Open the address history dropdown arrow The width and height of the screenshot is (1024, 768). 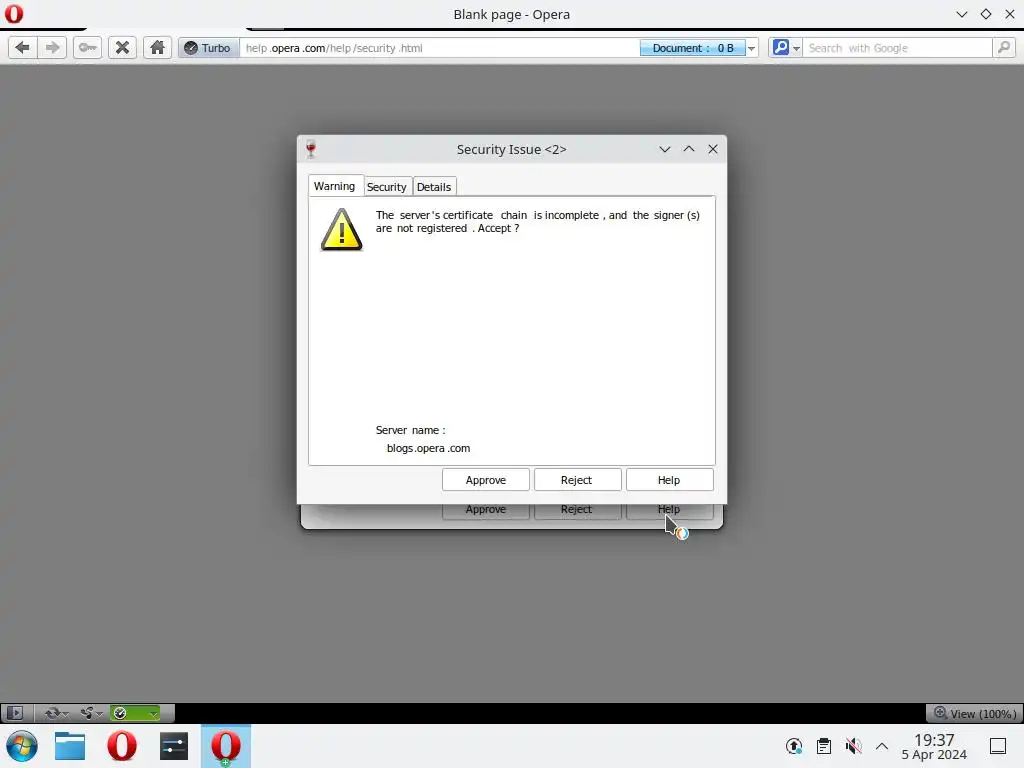tap(752, 48)
